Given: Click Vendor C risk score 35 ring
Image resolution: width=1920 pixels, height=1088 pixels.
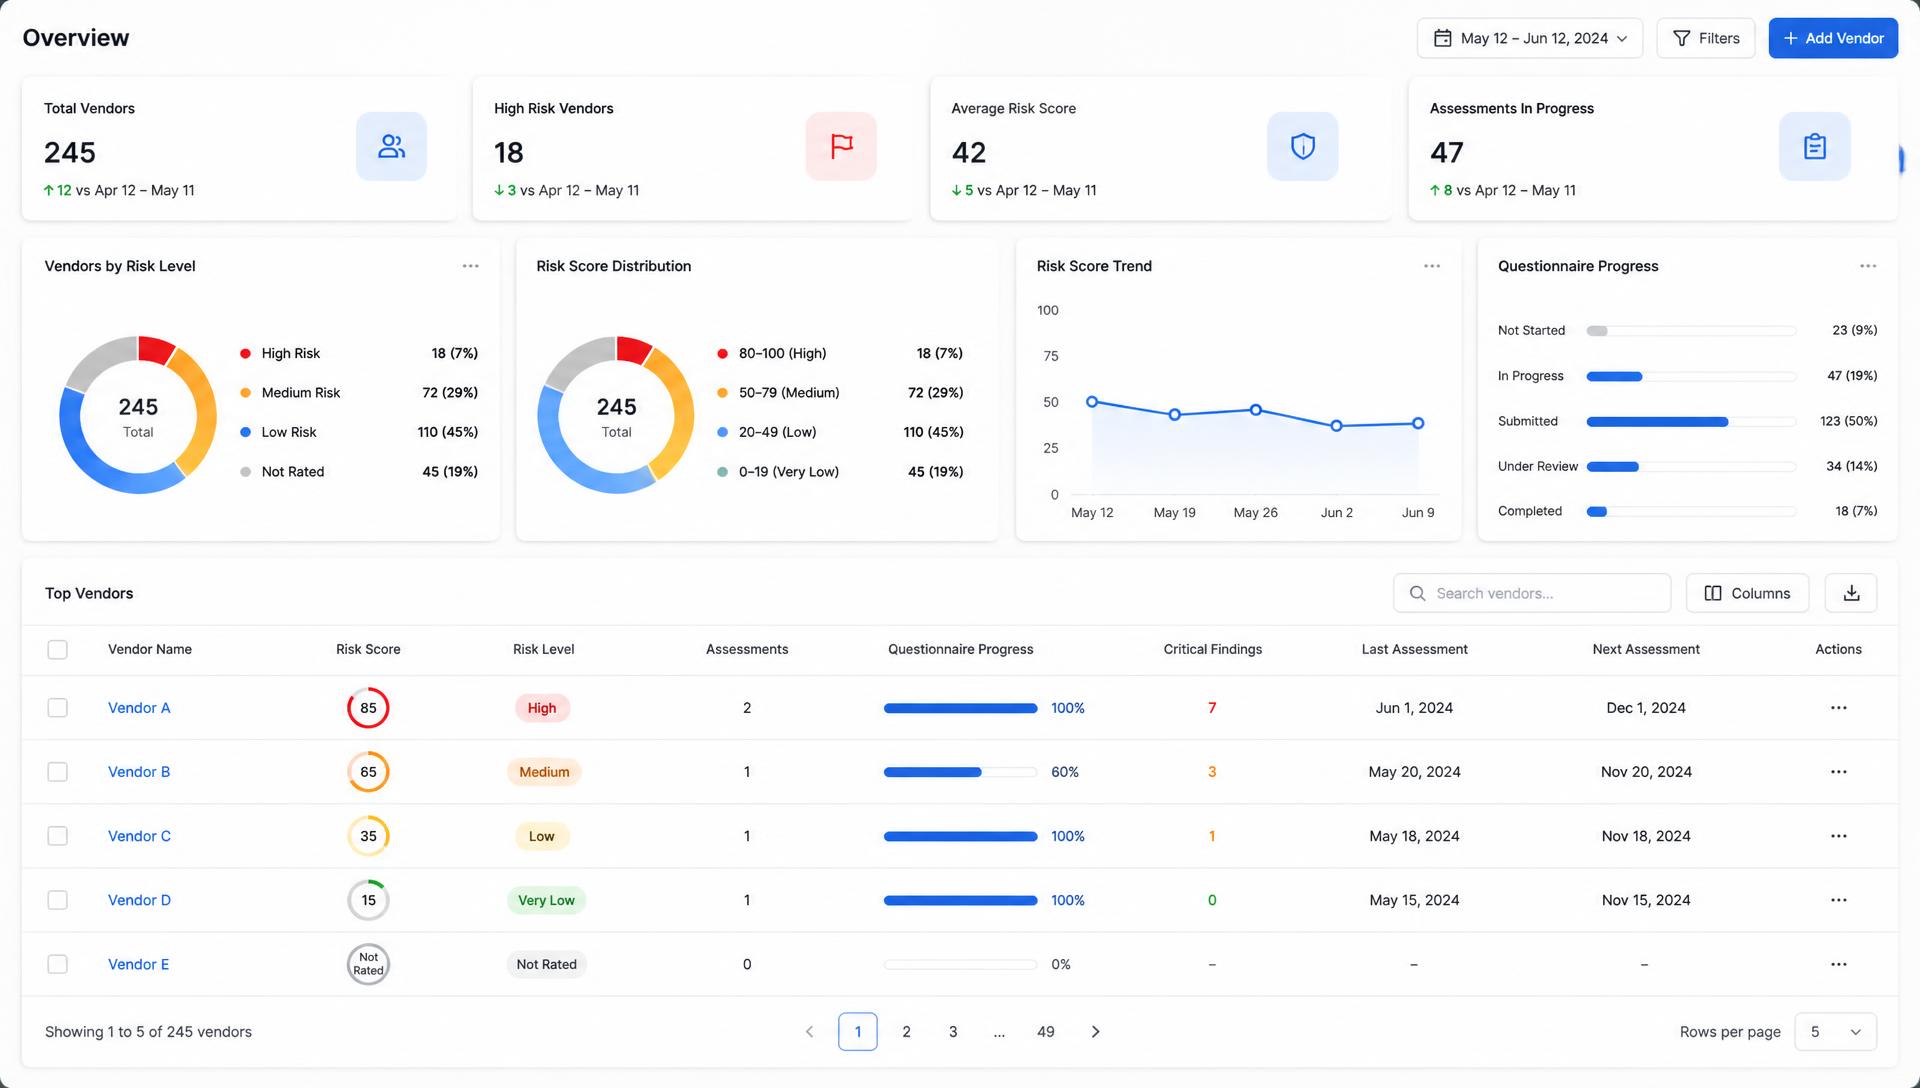Looking at the screenshot, I should pyautogui.click(x=368, y=836).
